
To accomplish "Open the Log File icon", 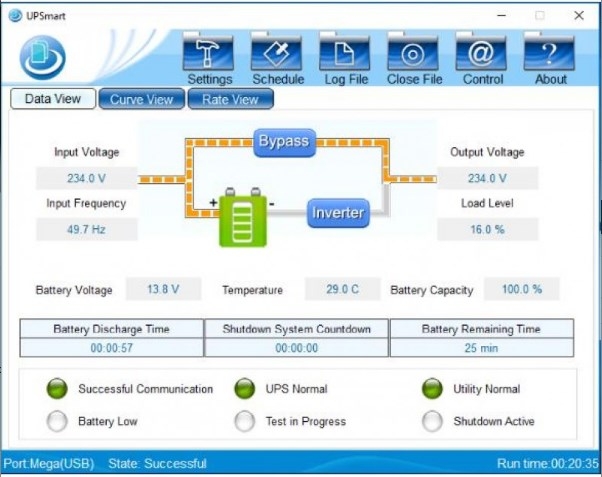I will [x=345, y=54].
